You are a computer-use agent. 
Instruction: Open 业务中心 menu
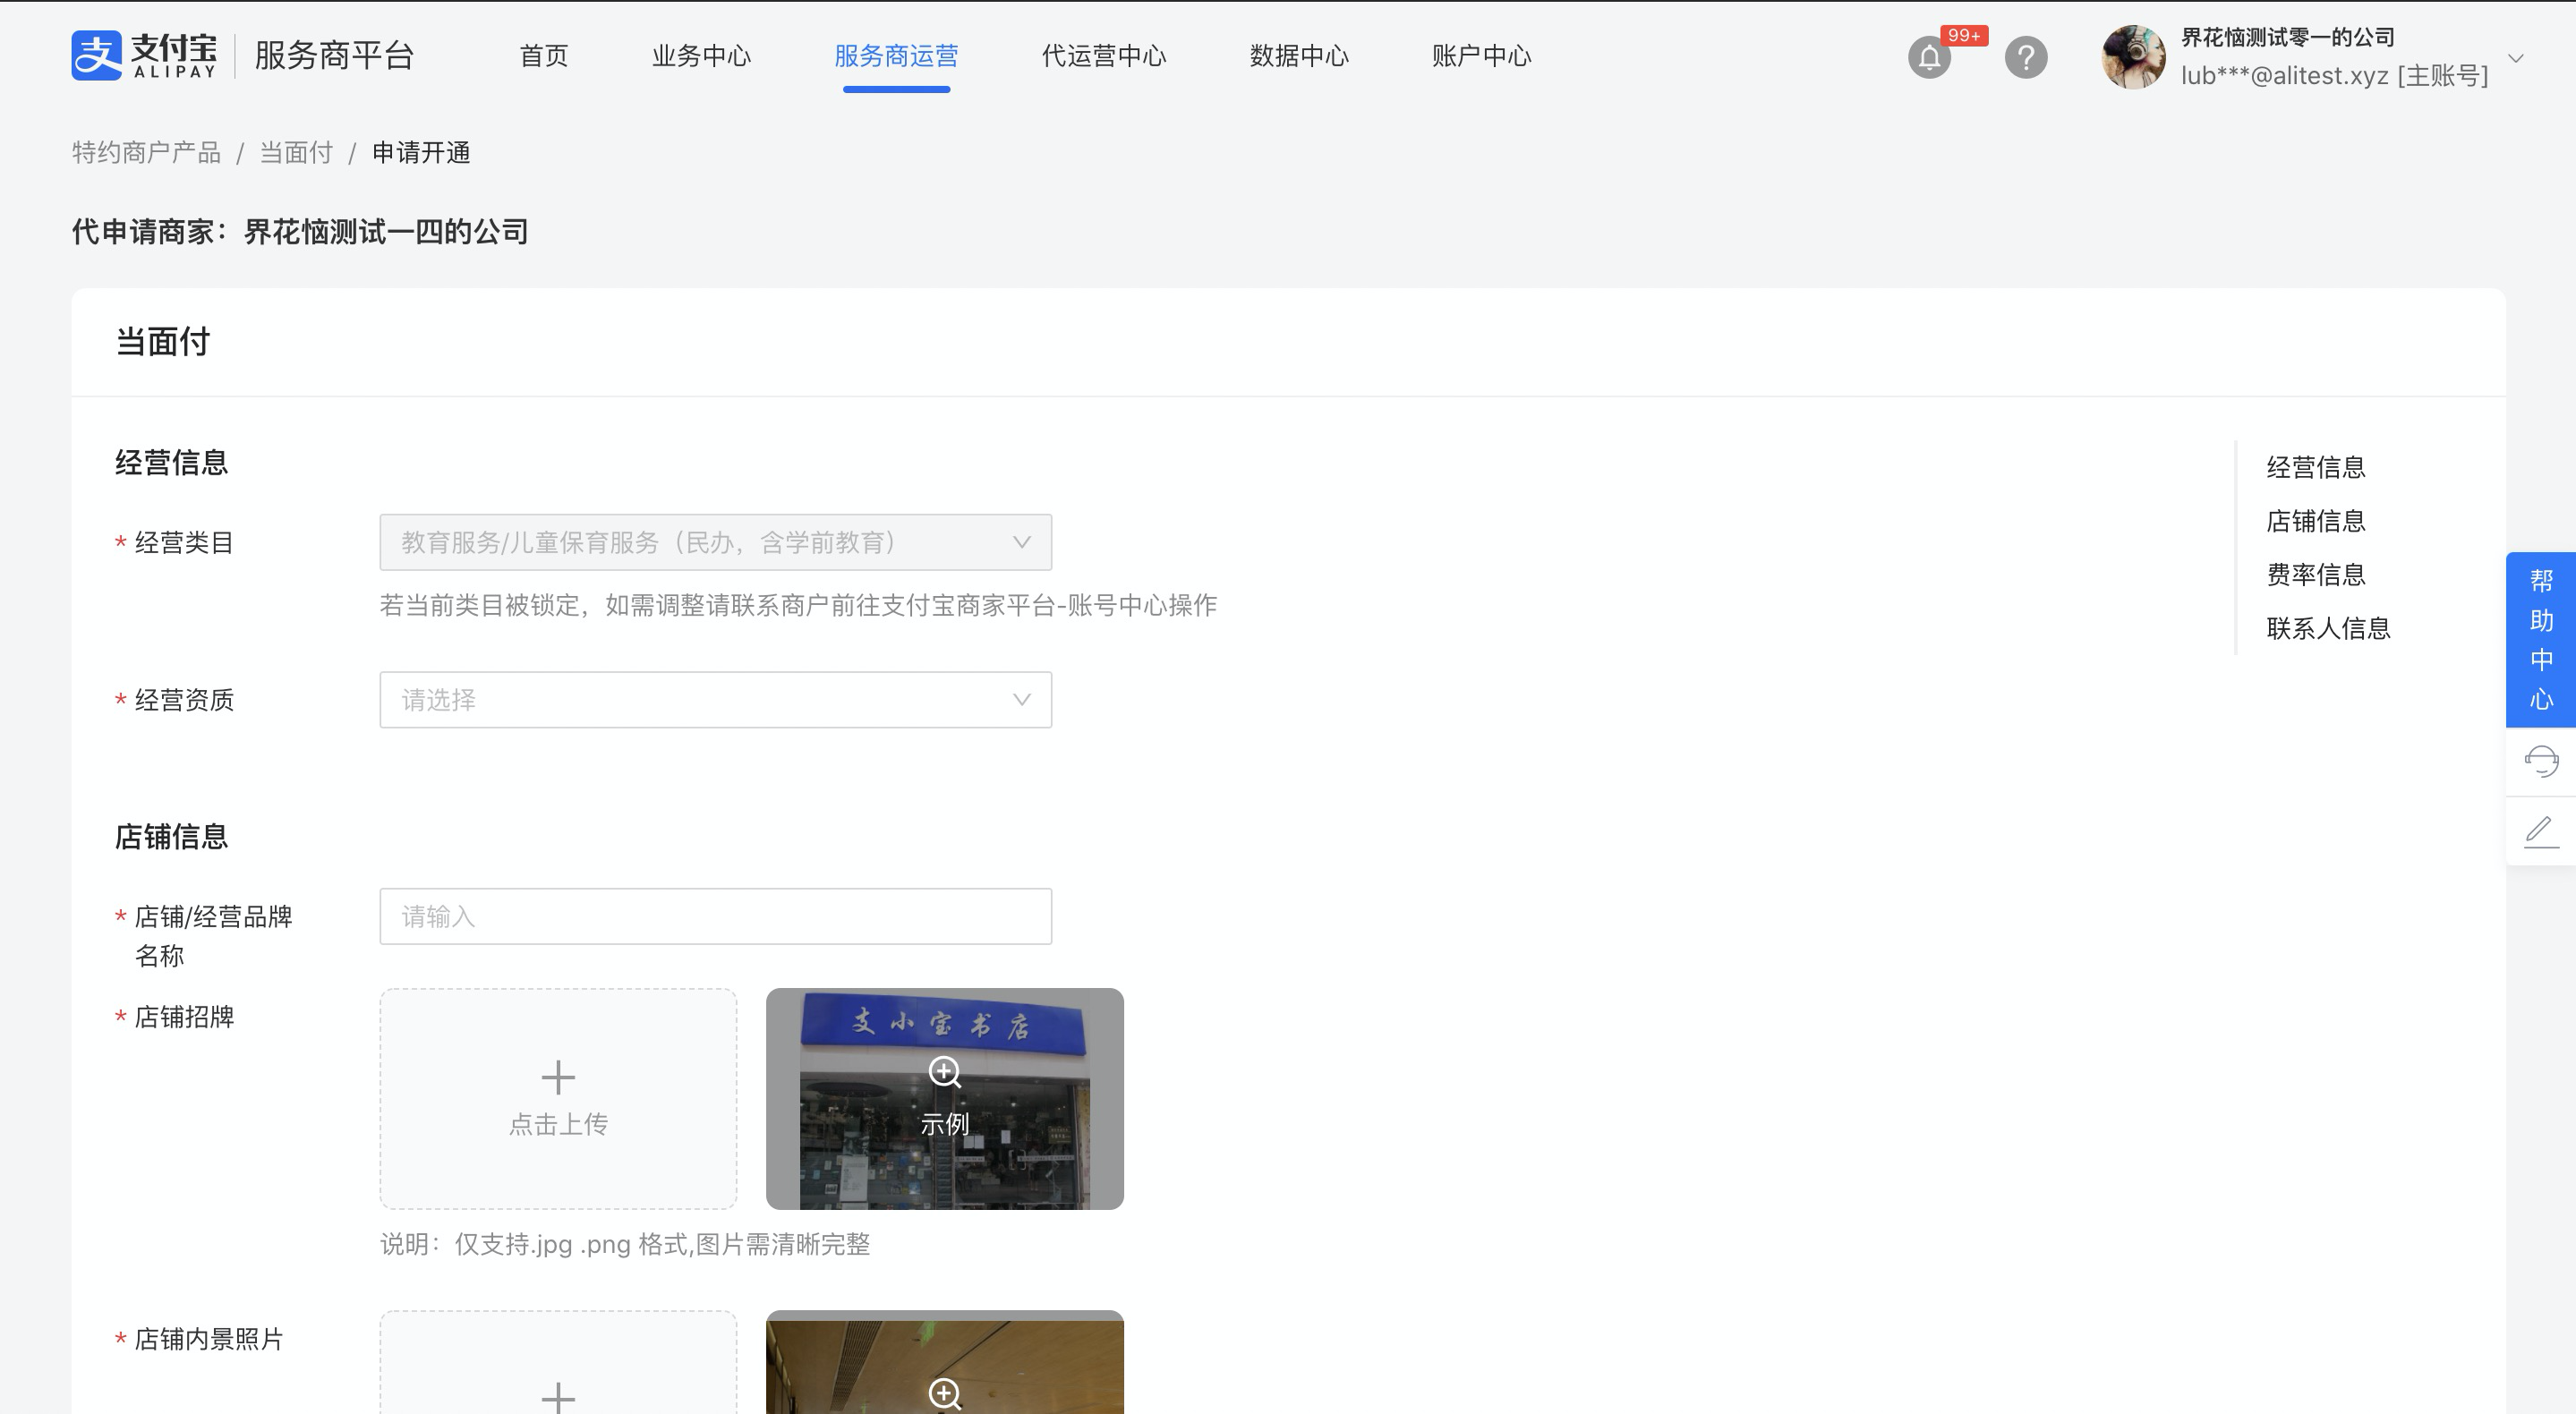701,56
